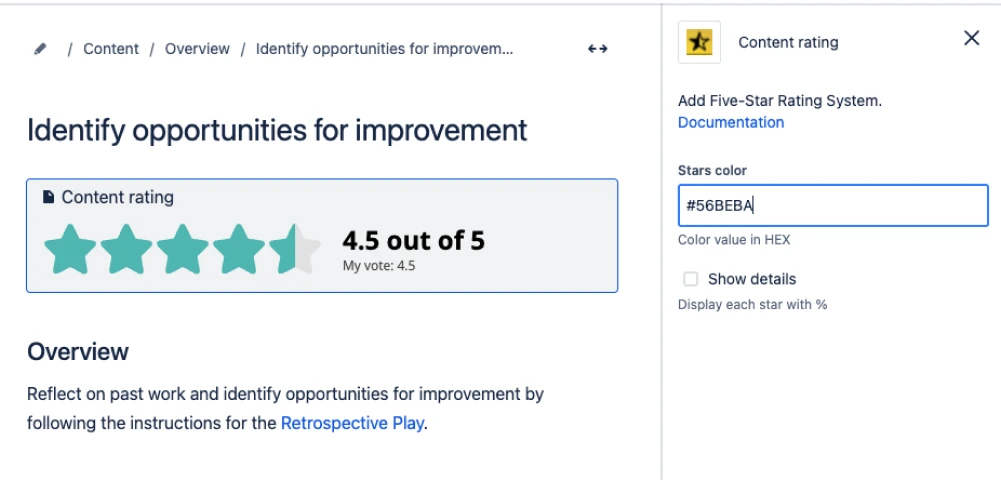
Task: Enable the Show details checkbox
Action: point(690,279)
